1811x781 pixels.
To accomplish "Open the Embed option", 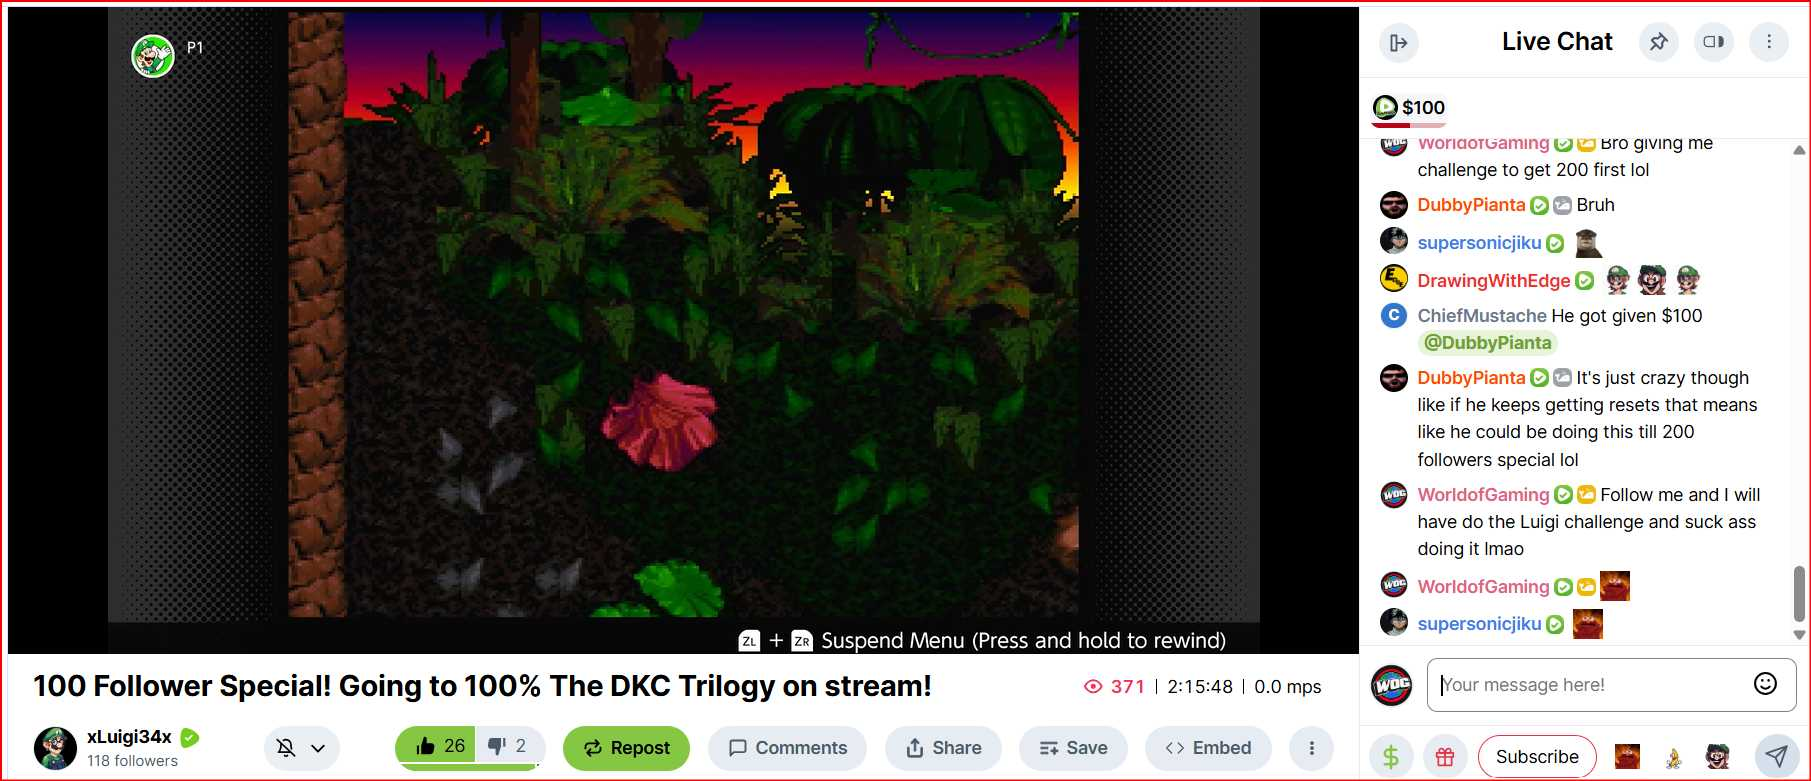I will click(x=1208, y=748).
